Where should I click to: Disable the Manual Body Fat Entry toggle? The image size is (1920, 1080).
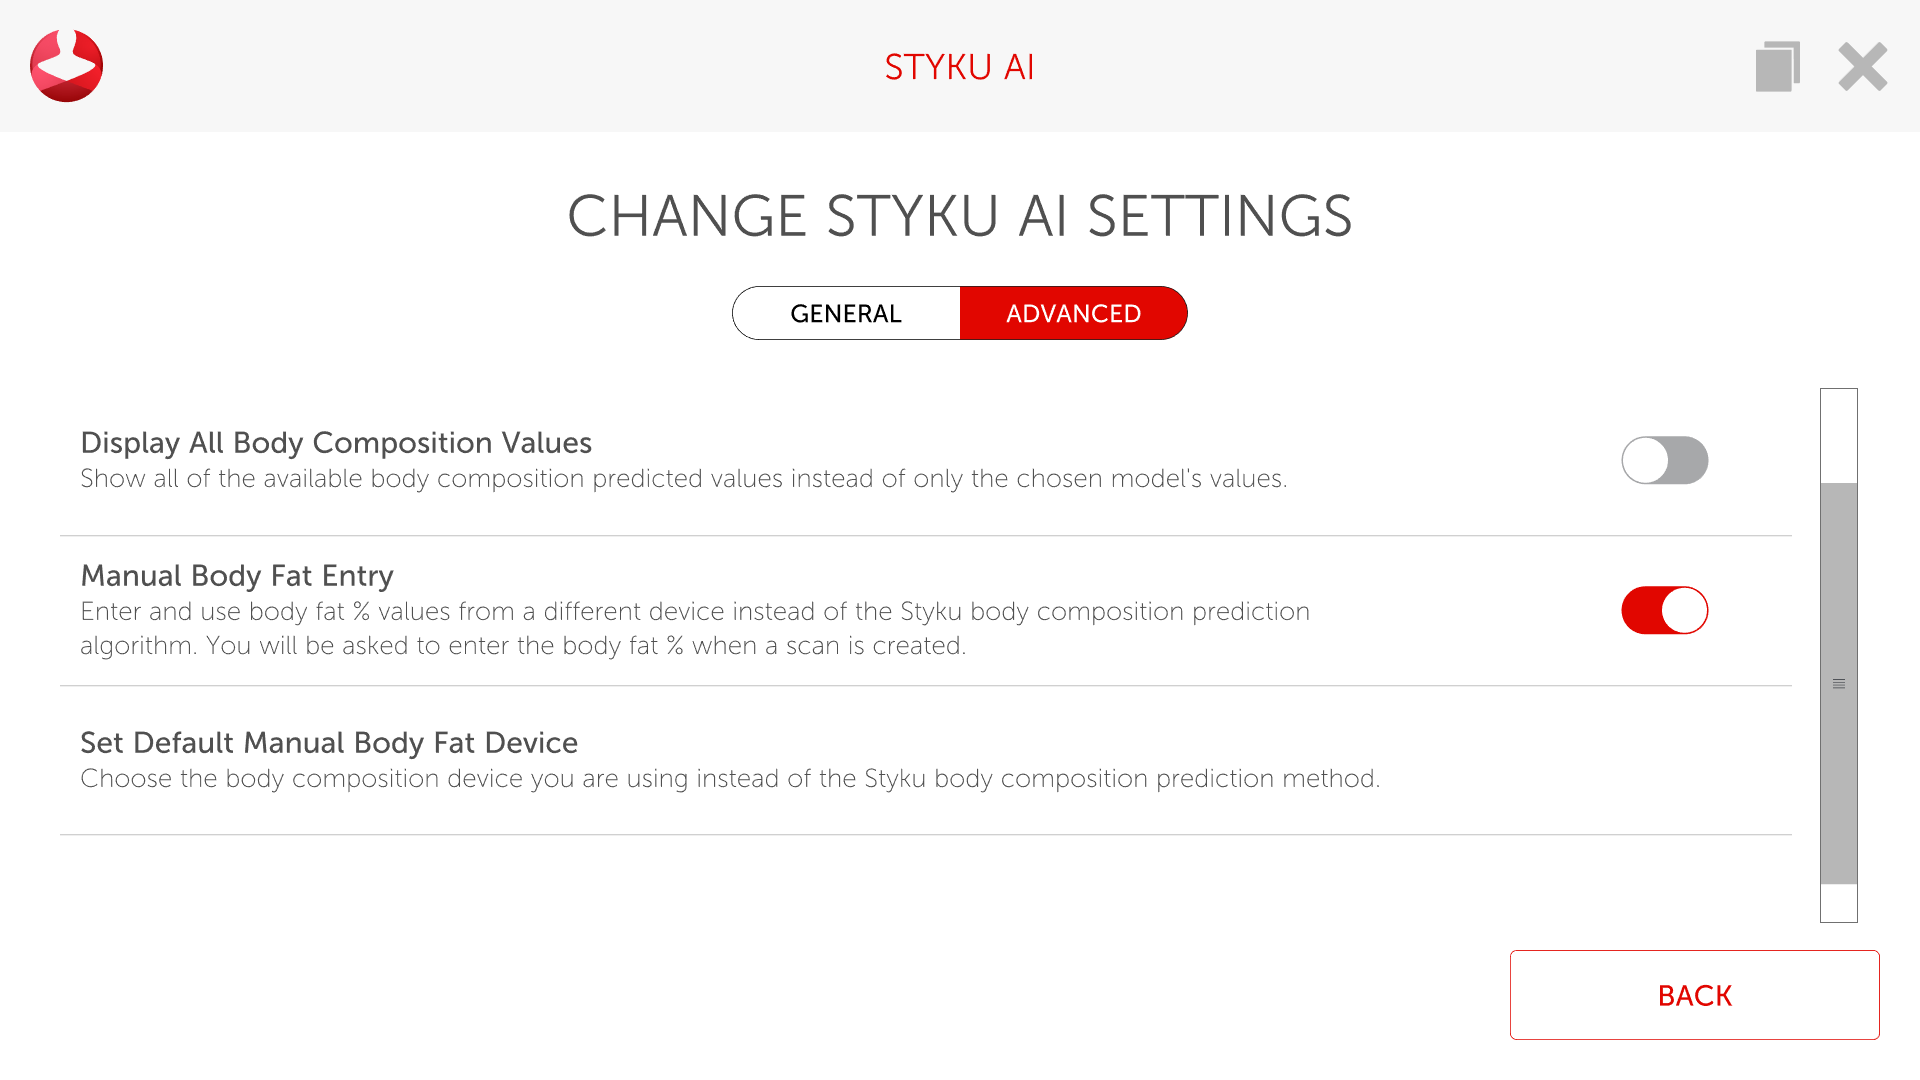pyautogui.click(x=1664, y=610)
